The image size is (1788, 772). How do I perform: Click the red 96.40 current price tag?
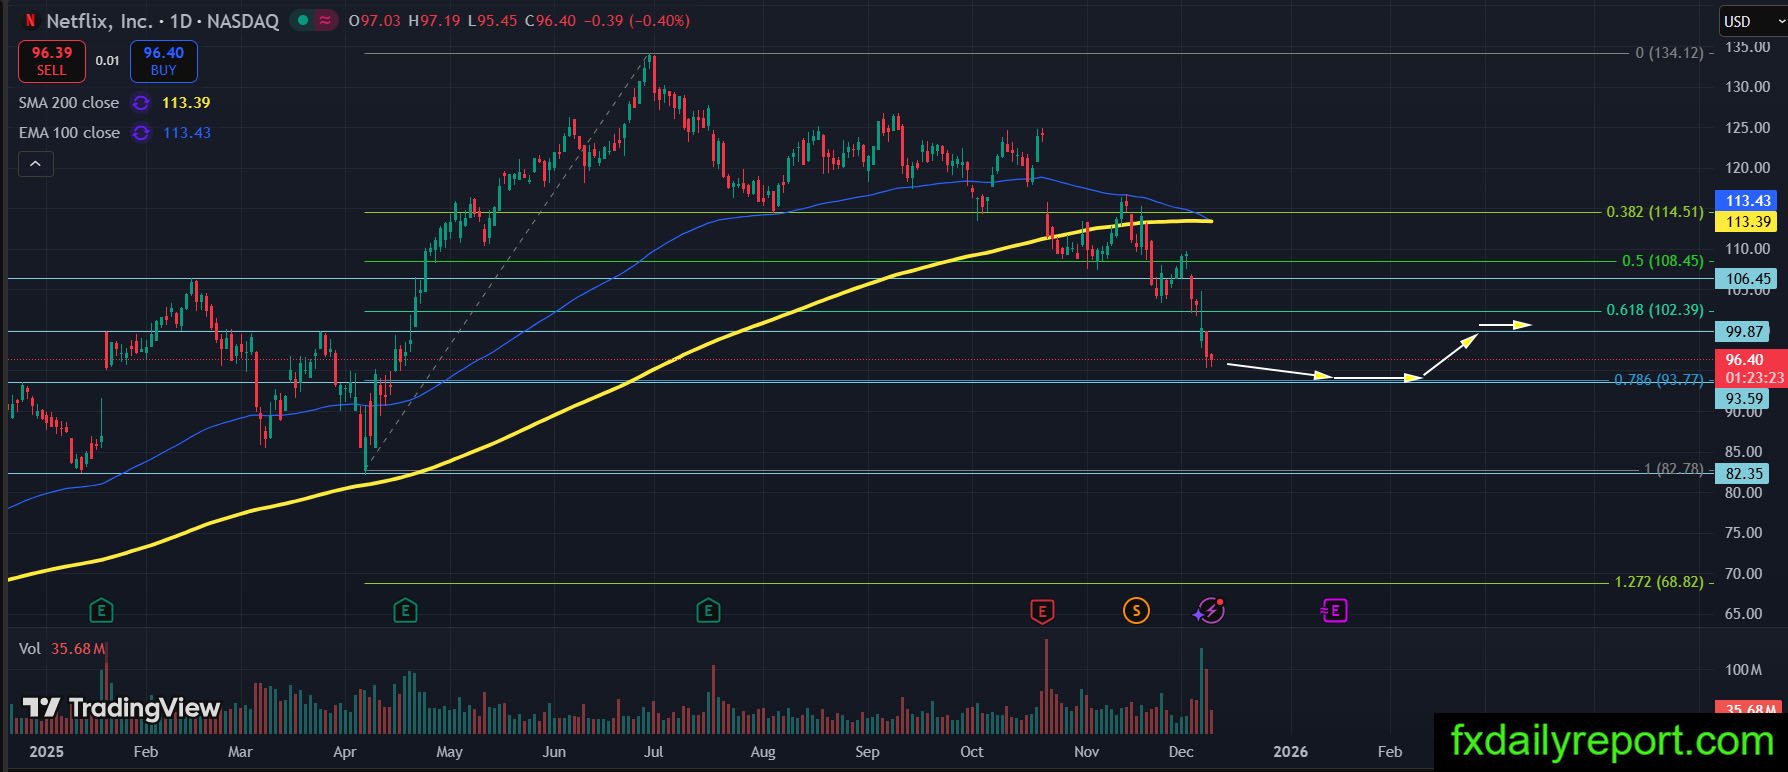click(x=1751, y=368)
